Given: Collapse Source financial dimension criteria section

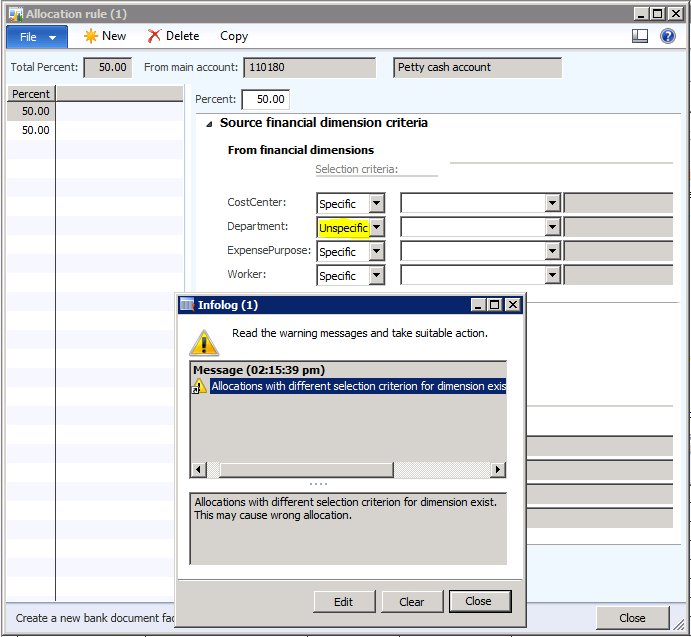Looking at the screenshot, I should [x=209, y=124].
